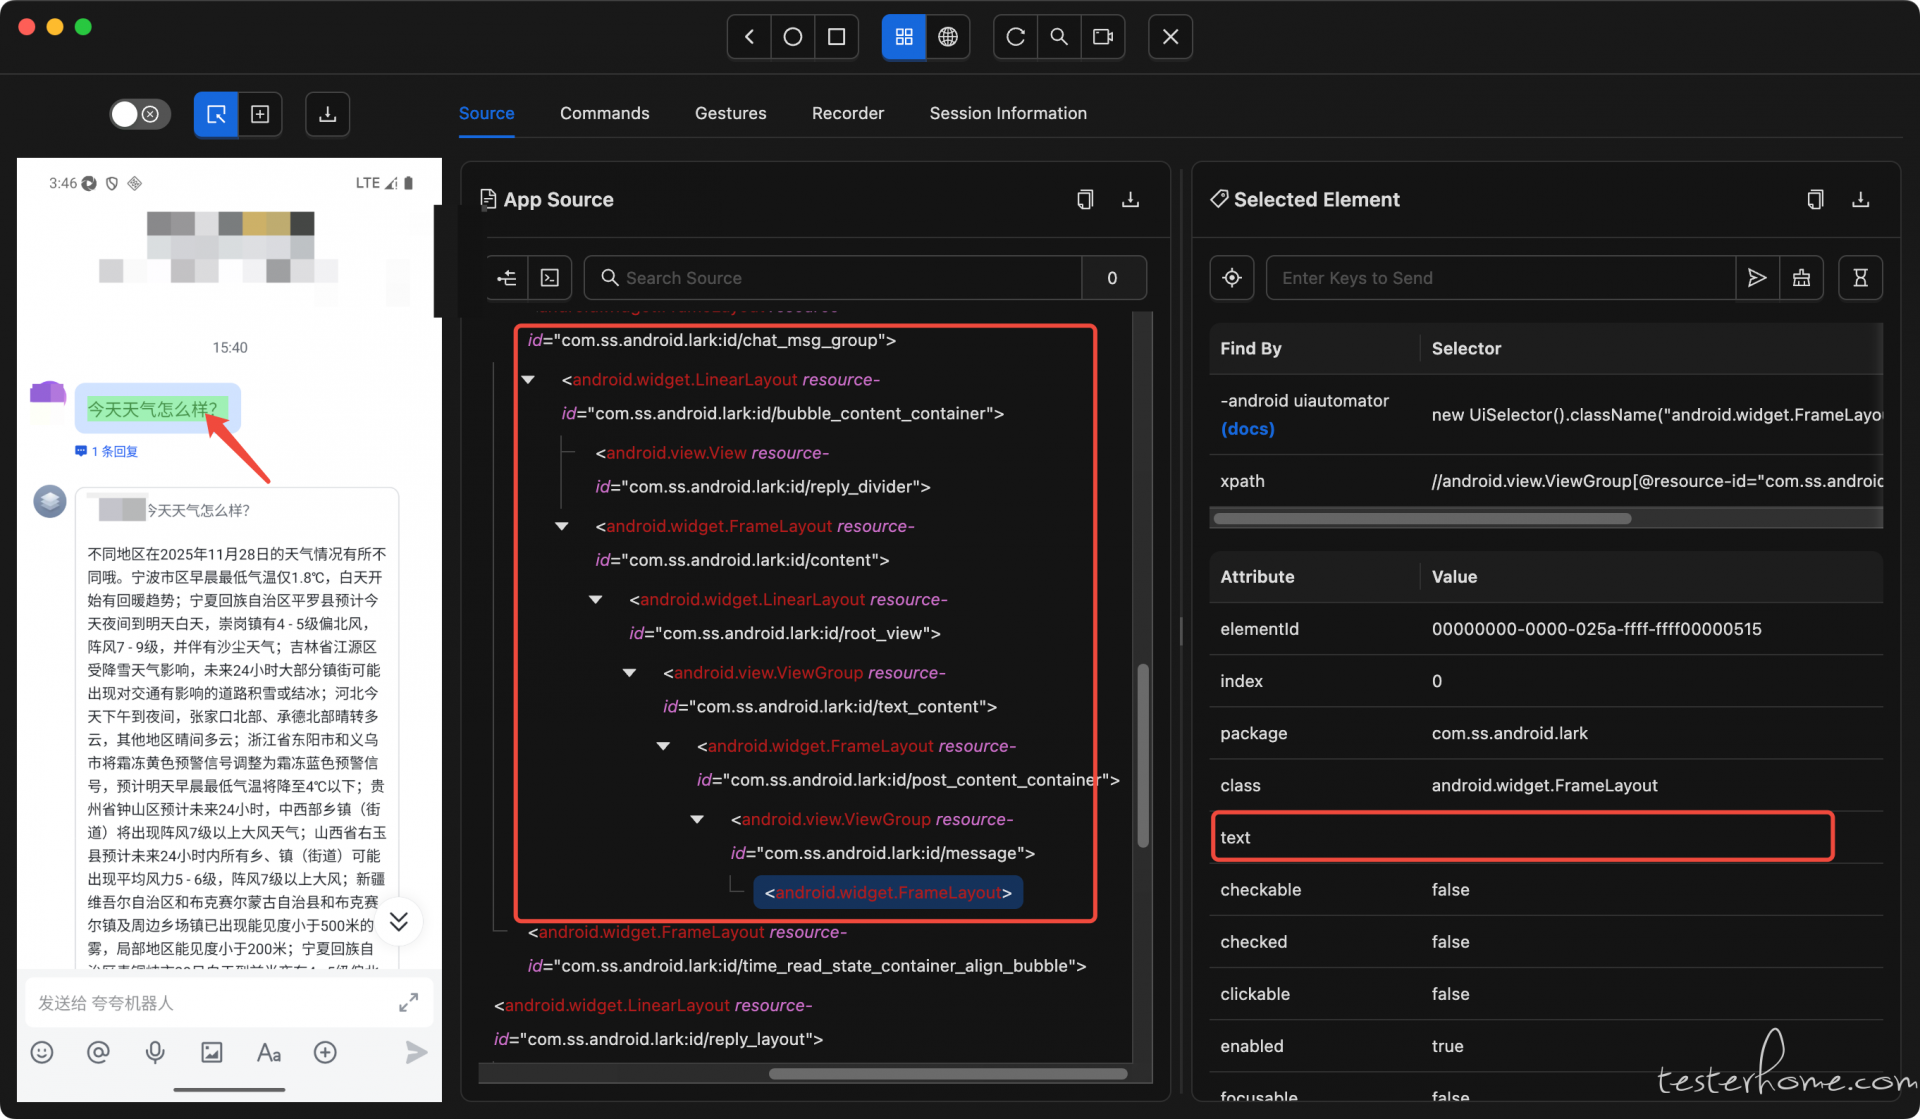Screen dimensions: 1920x1119
Task: Toggle the element handles switch
Action: pyautogui.click(x=139, y=114)
